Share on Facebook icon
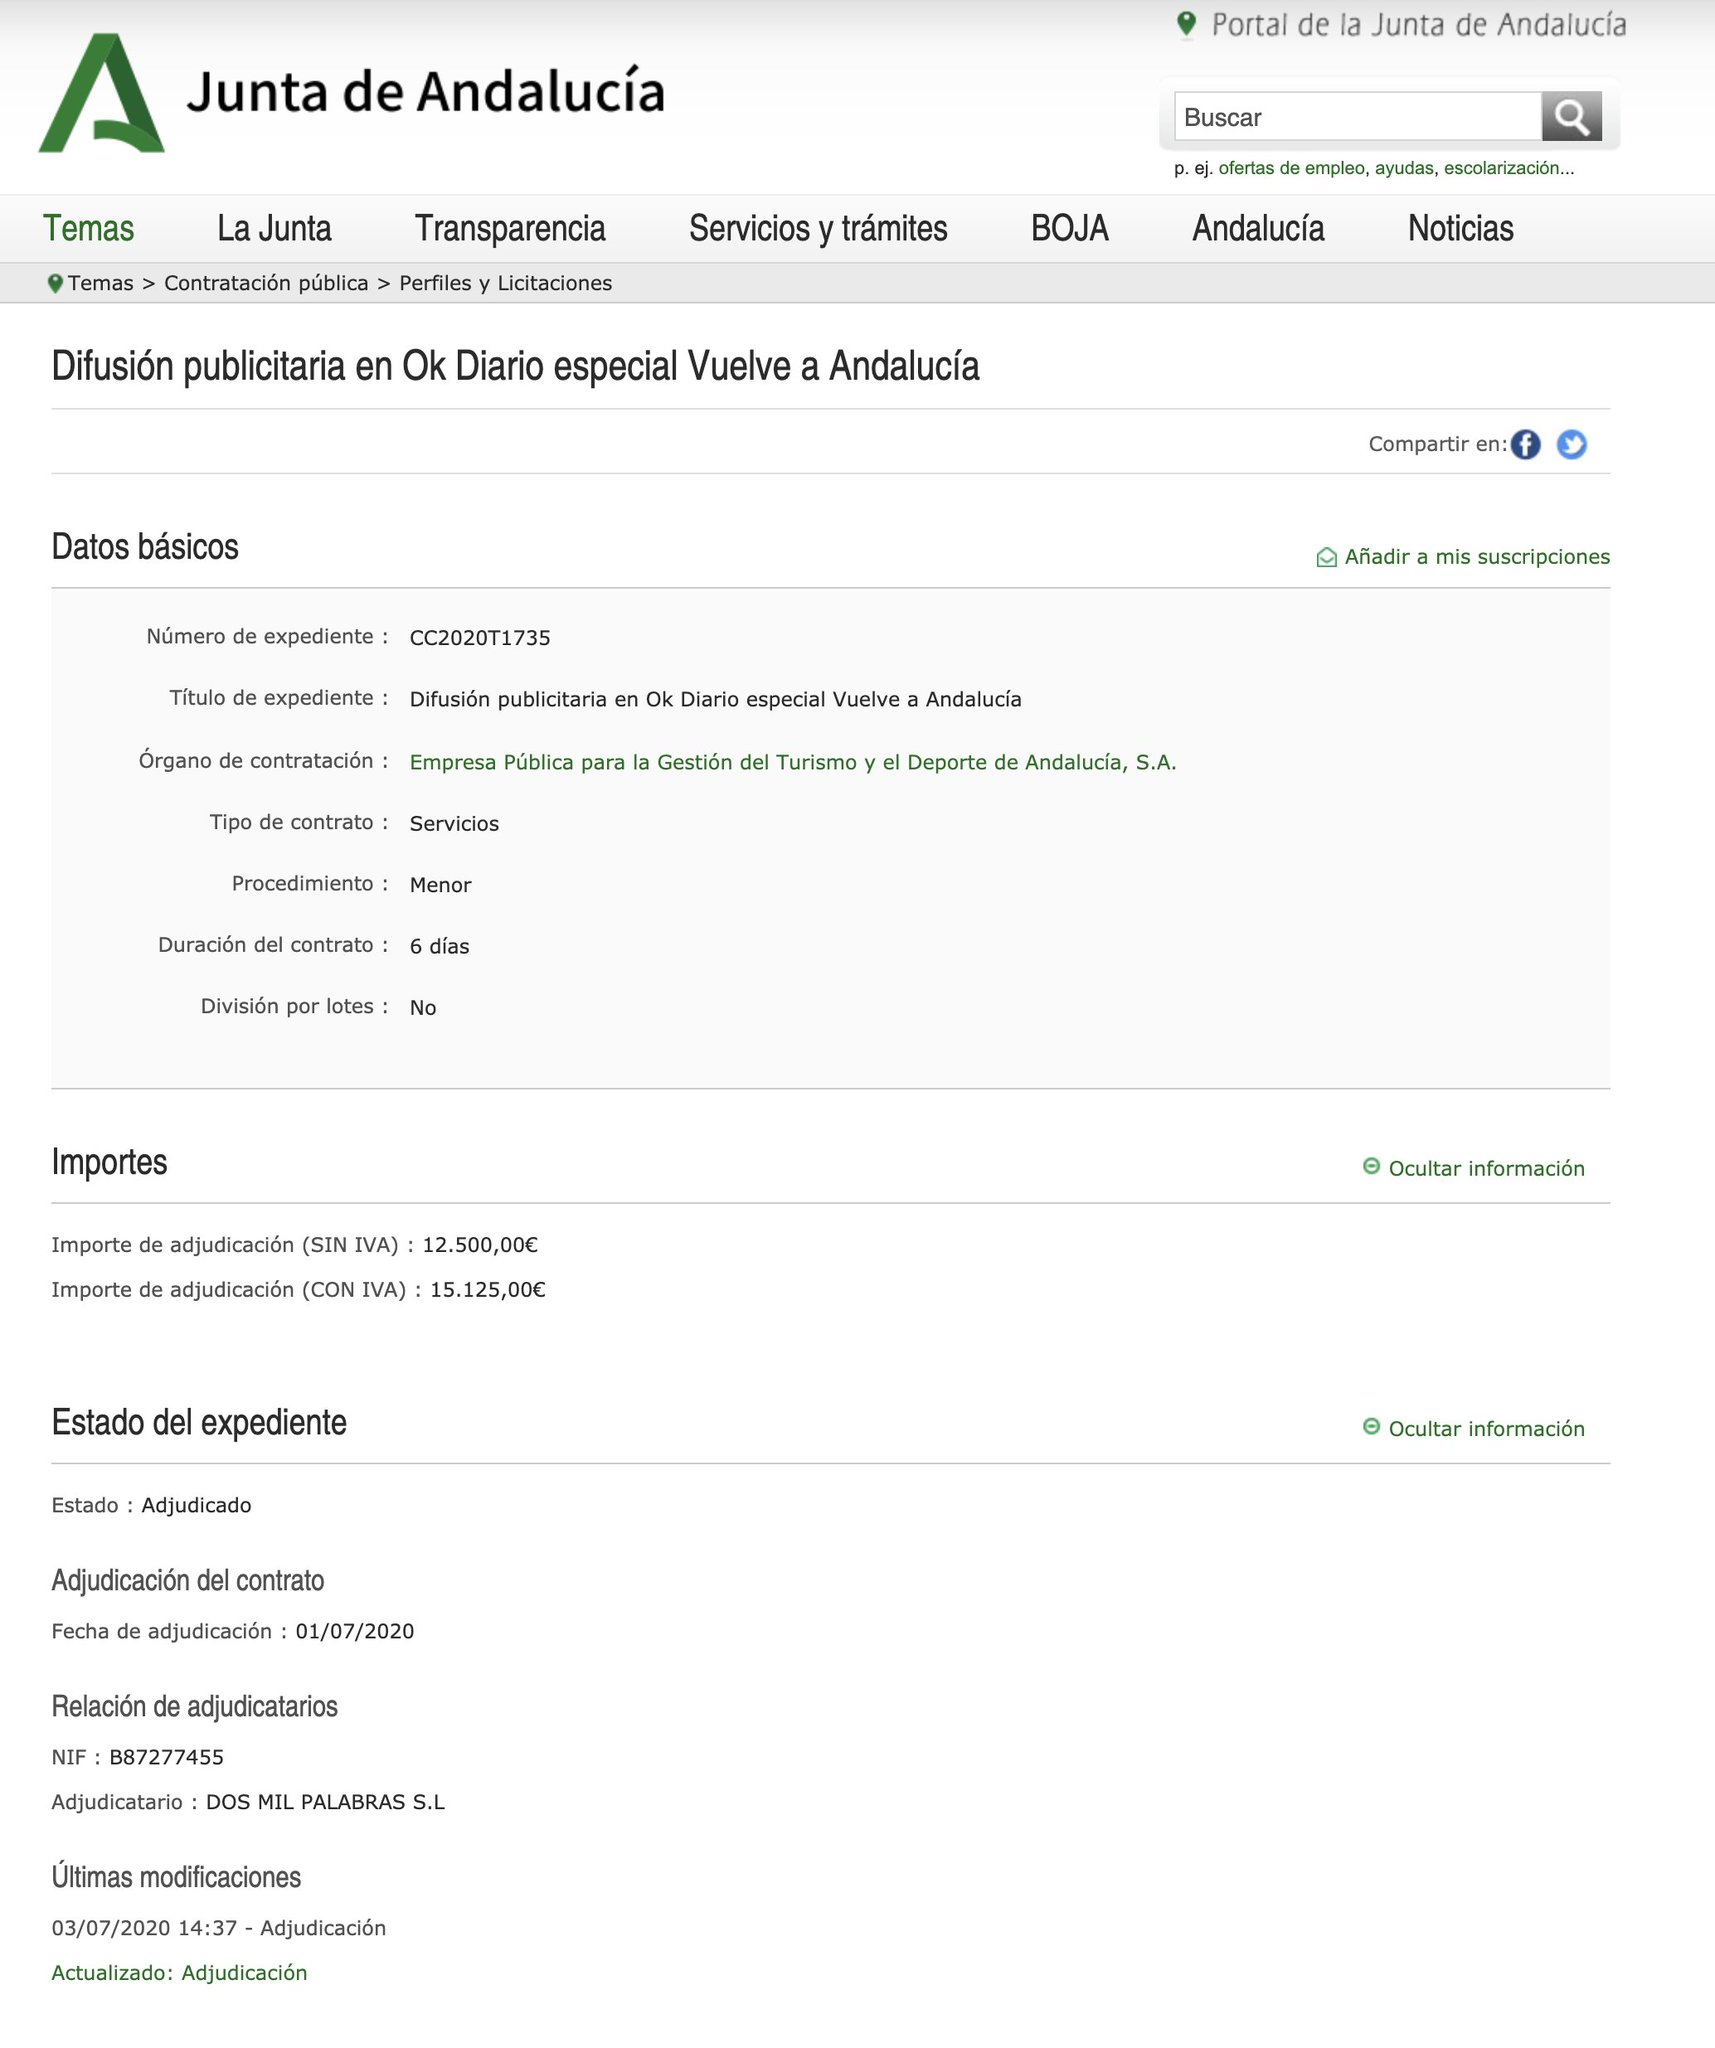The height and width of the screenshot is (2048, 1715). [x=1525, y=444]
